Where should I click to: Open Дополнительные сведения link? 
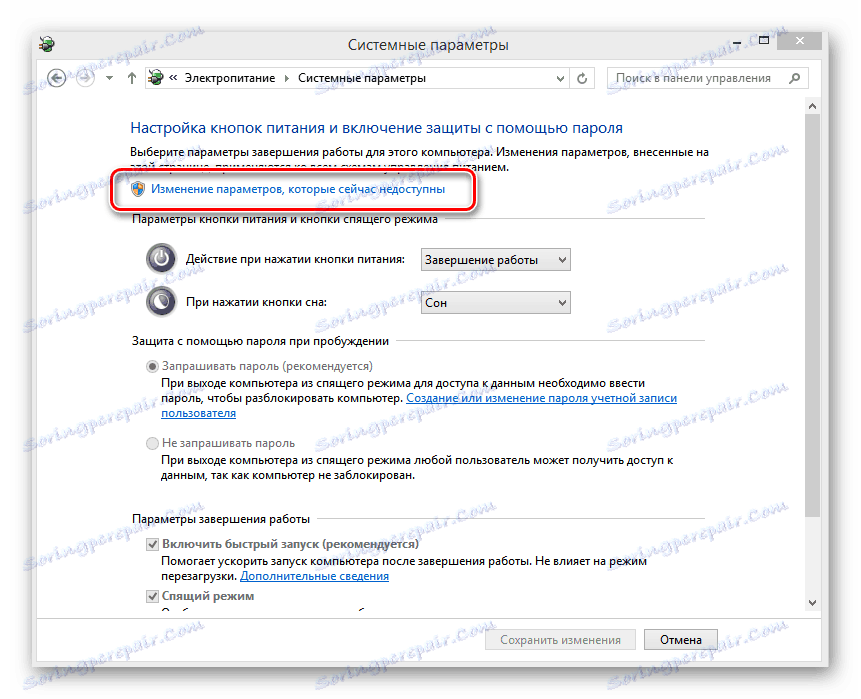314,576
